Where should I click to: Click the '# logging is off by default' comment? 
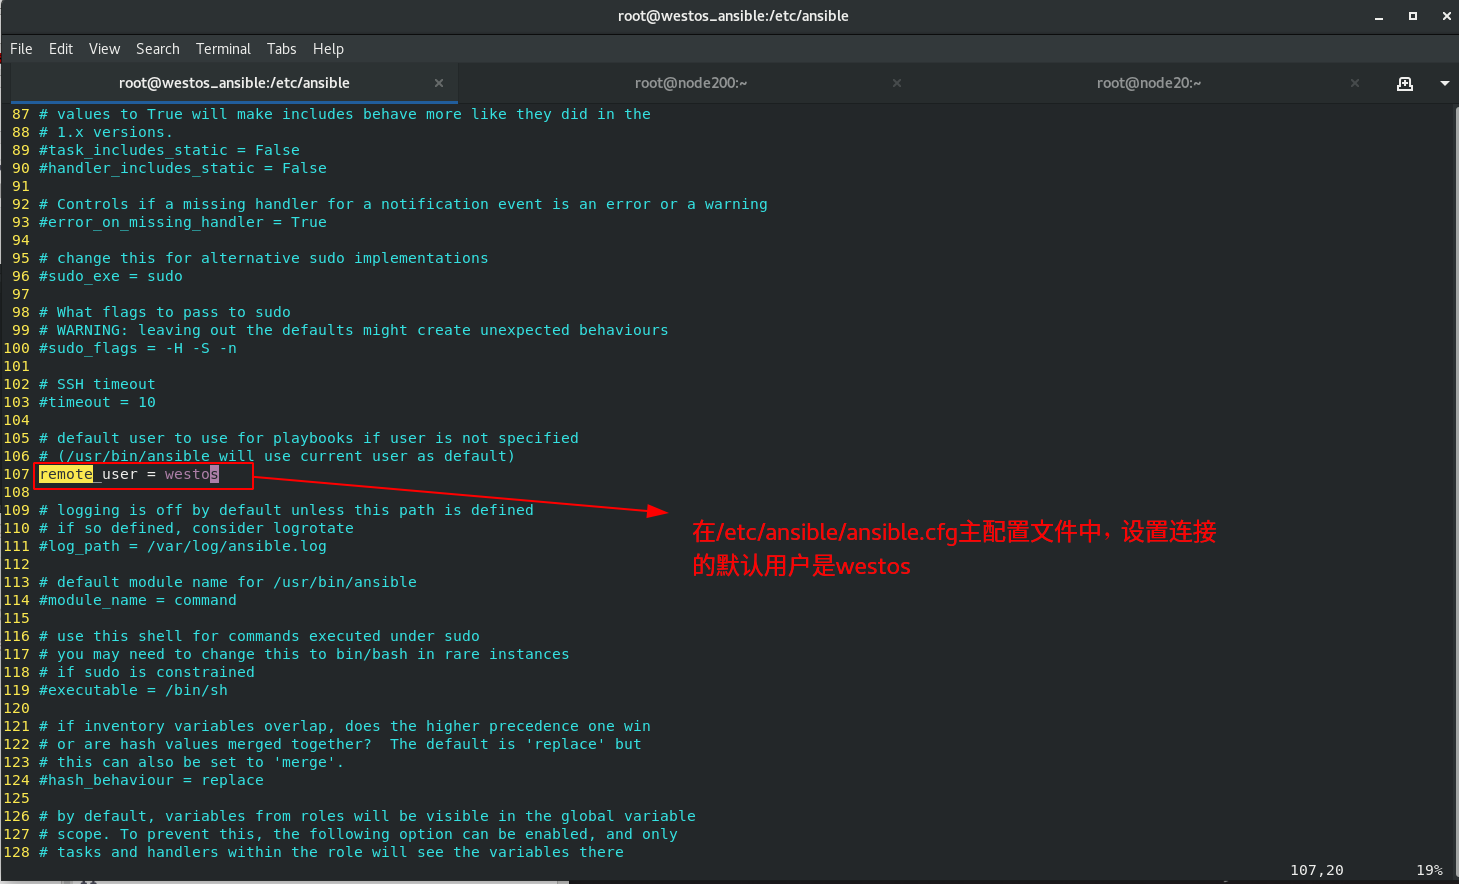coord(286,510)
